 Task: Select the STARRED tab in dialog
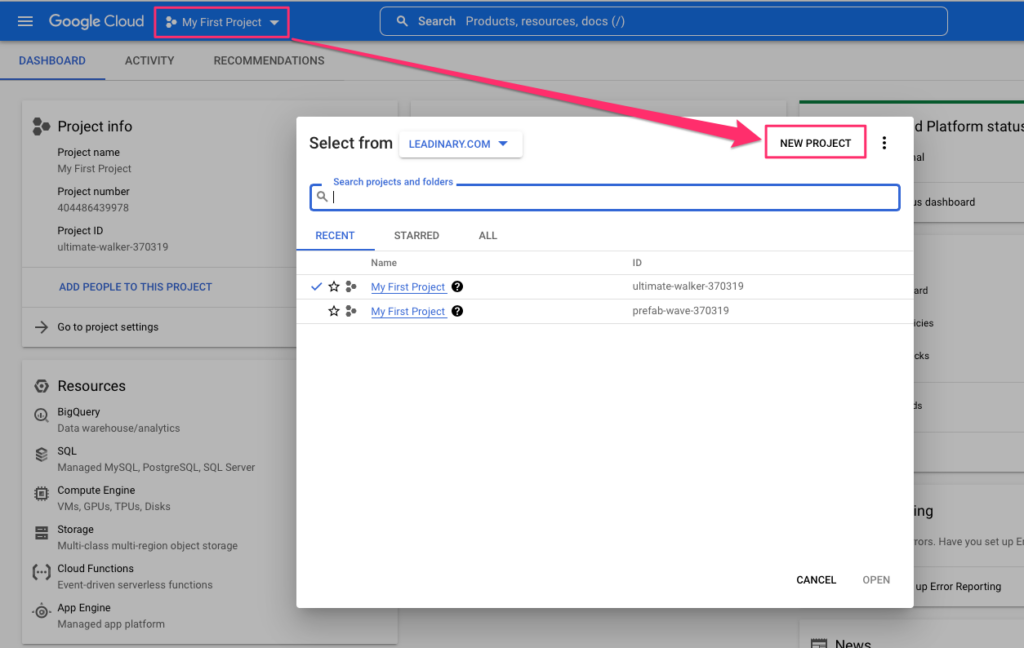pyautogui.click(x=417, y=236)
